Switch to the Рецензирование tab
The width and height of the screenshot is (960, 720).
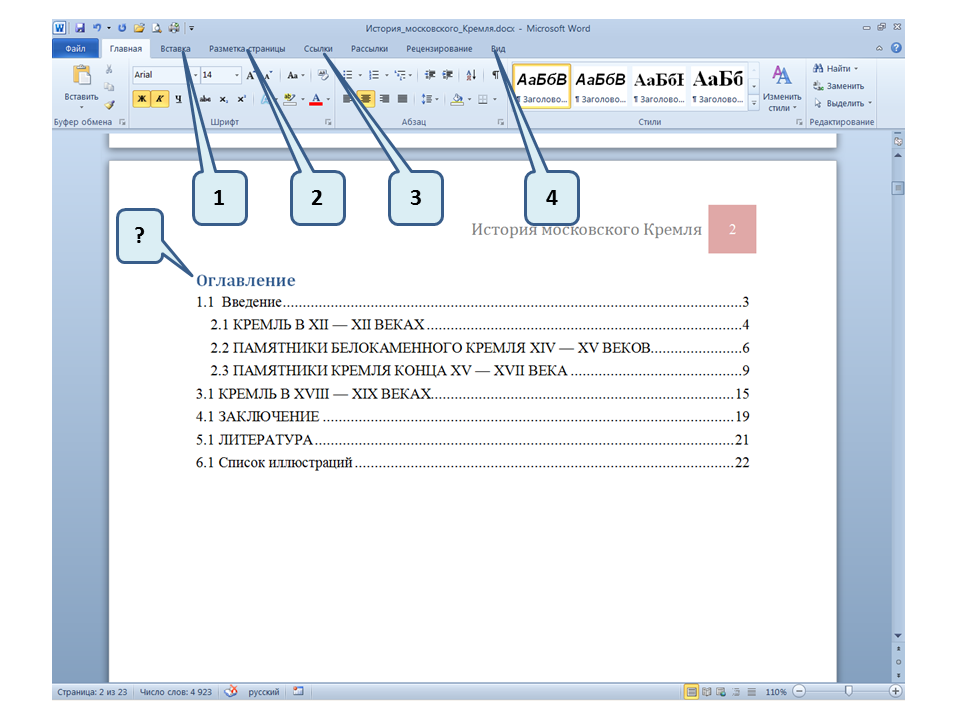pyautogui.click(x=439, y=48)
